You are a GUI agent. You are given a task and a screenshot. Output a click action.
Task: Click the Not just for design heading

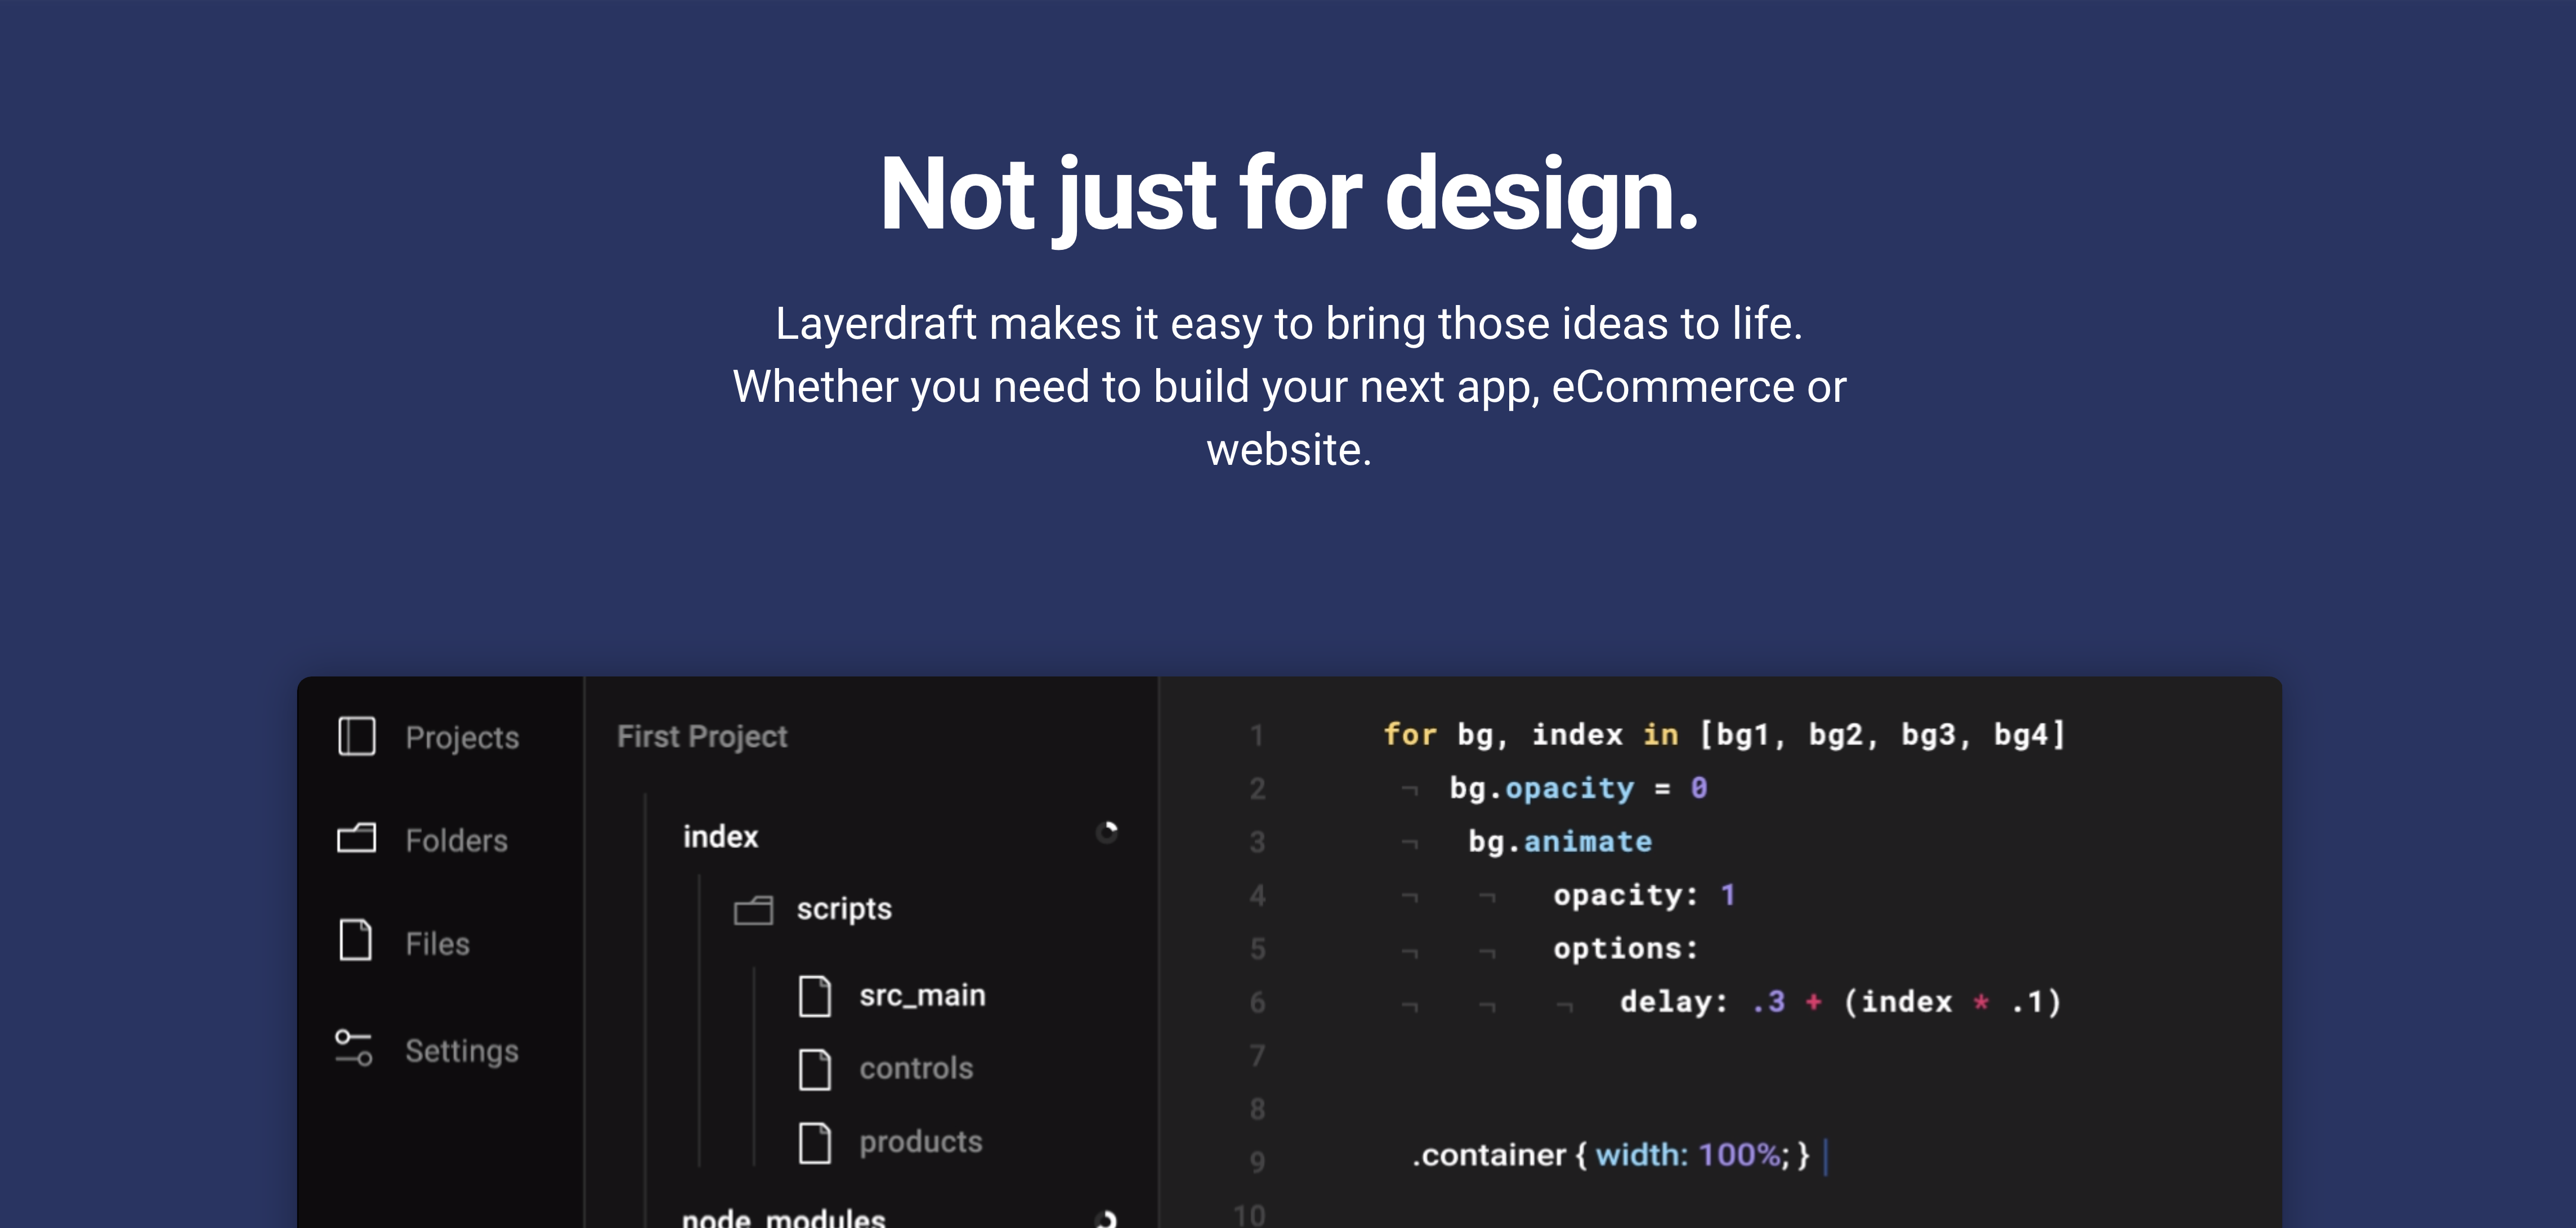point(1288,194)
